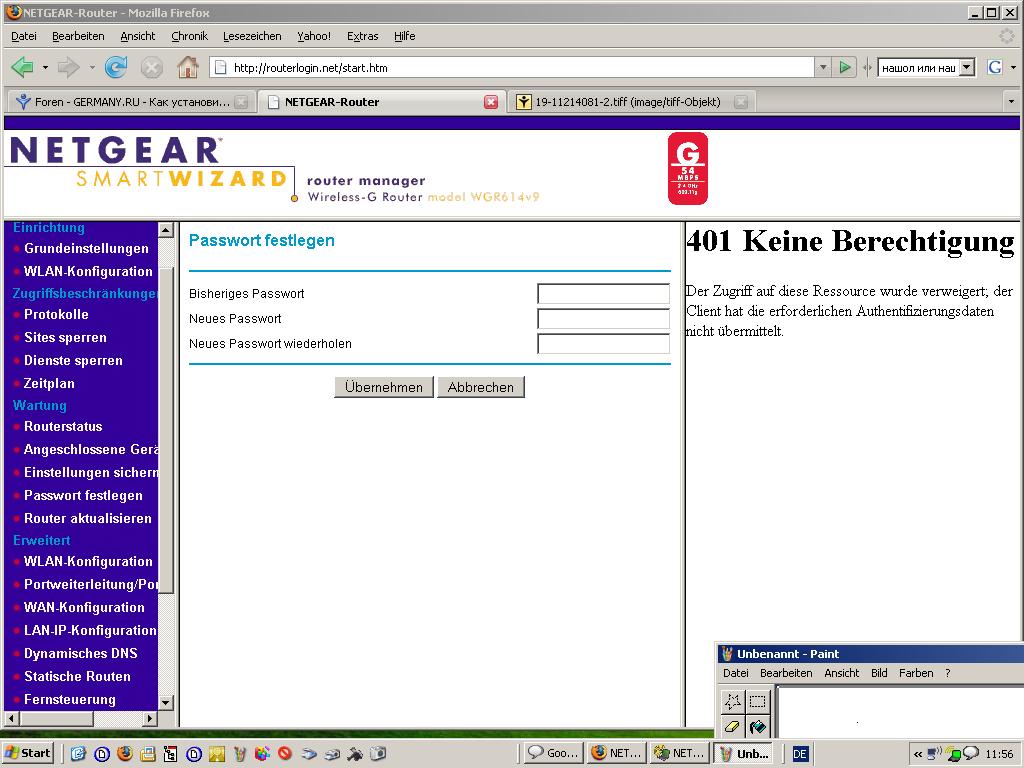Open the Lesezeichen menu in Firefox
1024x768 pixels.
(x=252, y=37)
